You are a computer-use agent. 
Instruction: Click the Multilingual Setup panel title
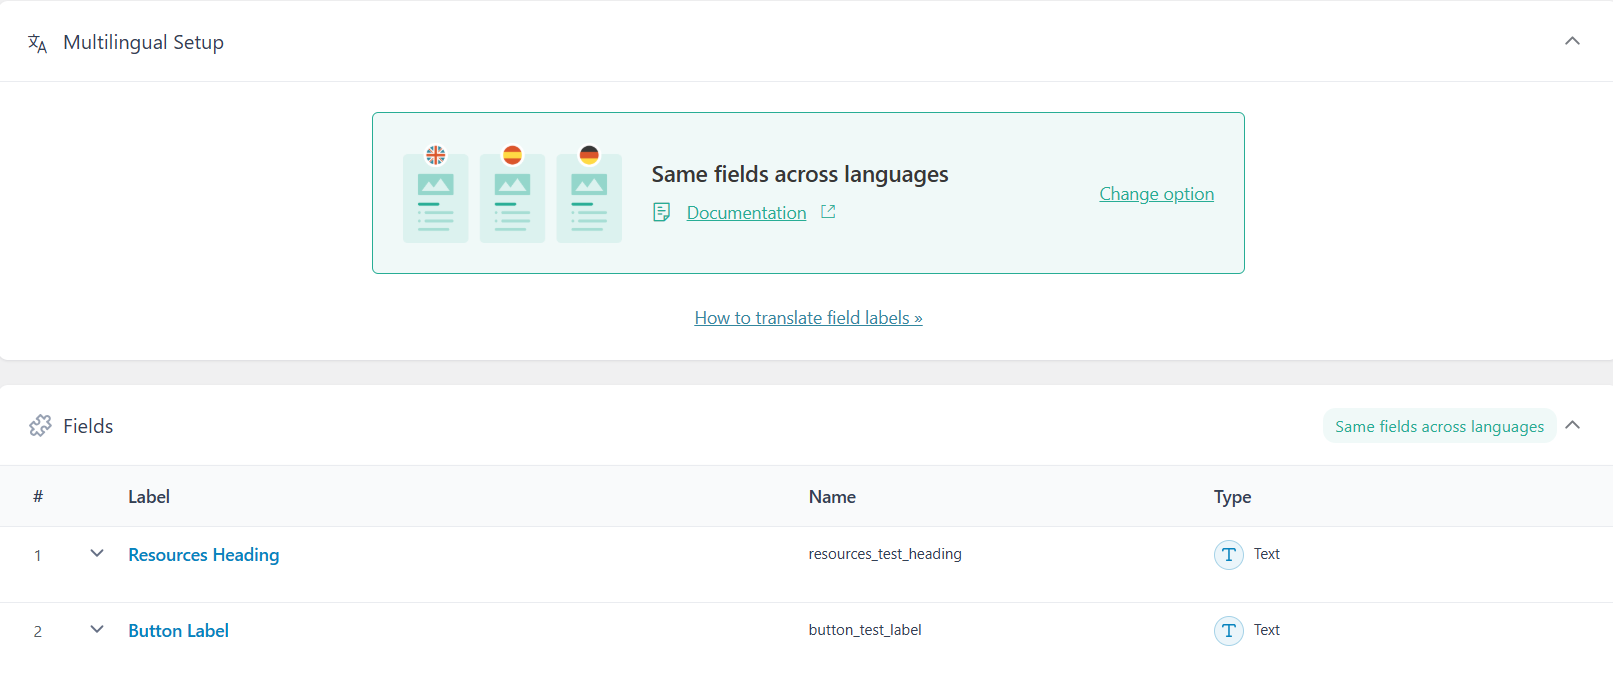pyautogui.click(x=143, y=42)
